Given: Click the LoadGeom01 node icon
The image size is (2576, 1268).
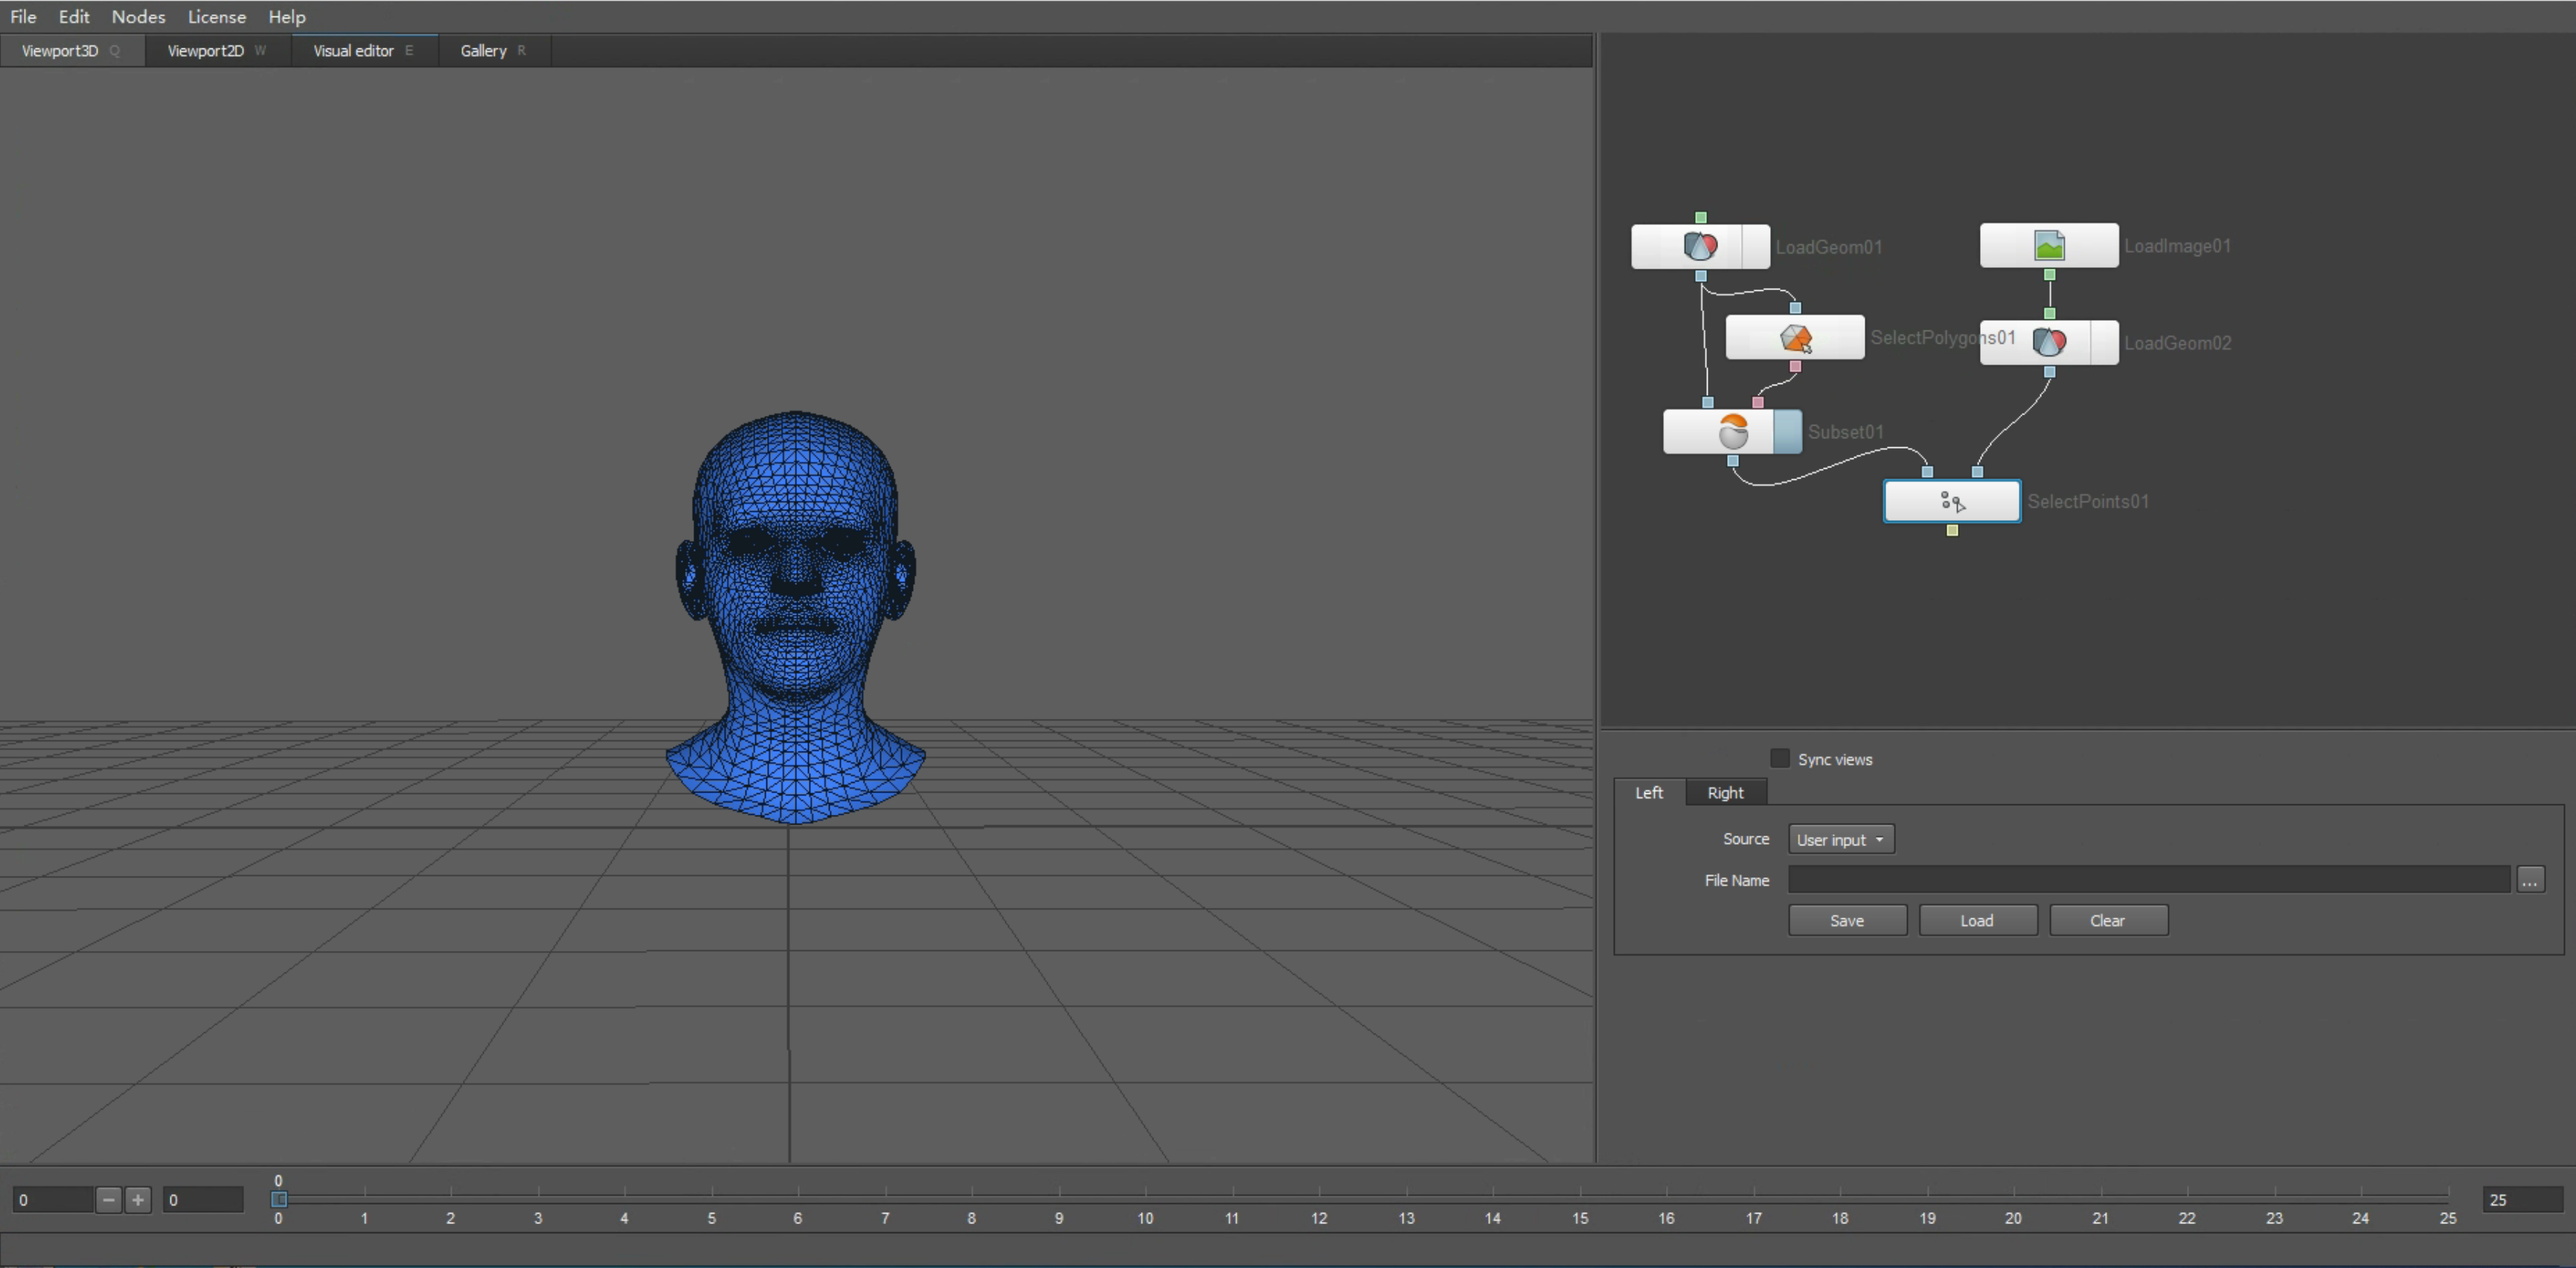Looking at the screenshot, I should point(1699,246).
